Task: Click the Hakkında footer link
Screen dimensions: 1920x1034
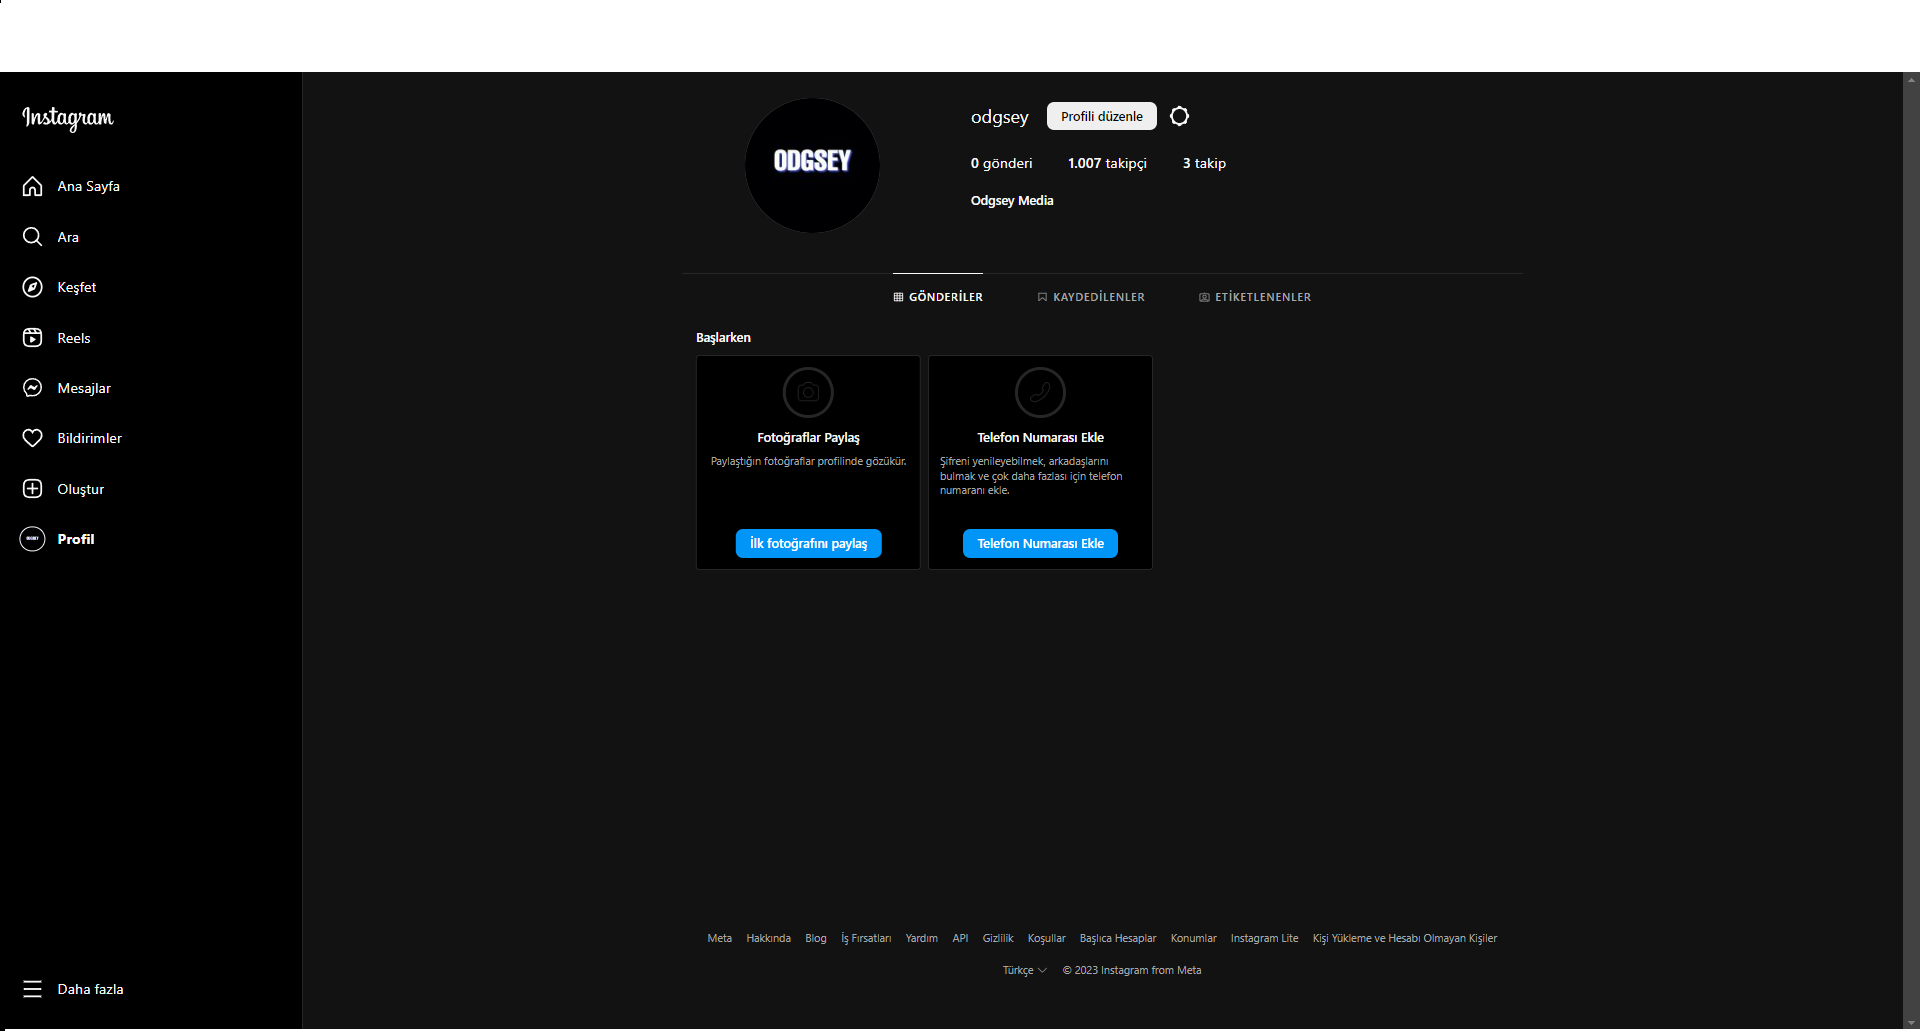Action: (768, 938)
